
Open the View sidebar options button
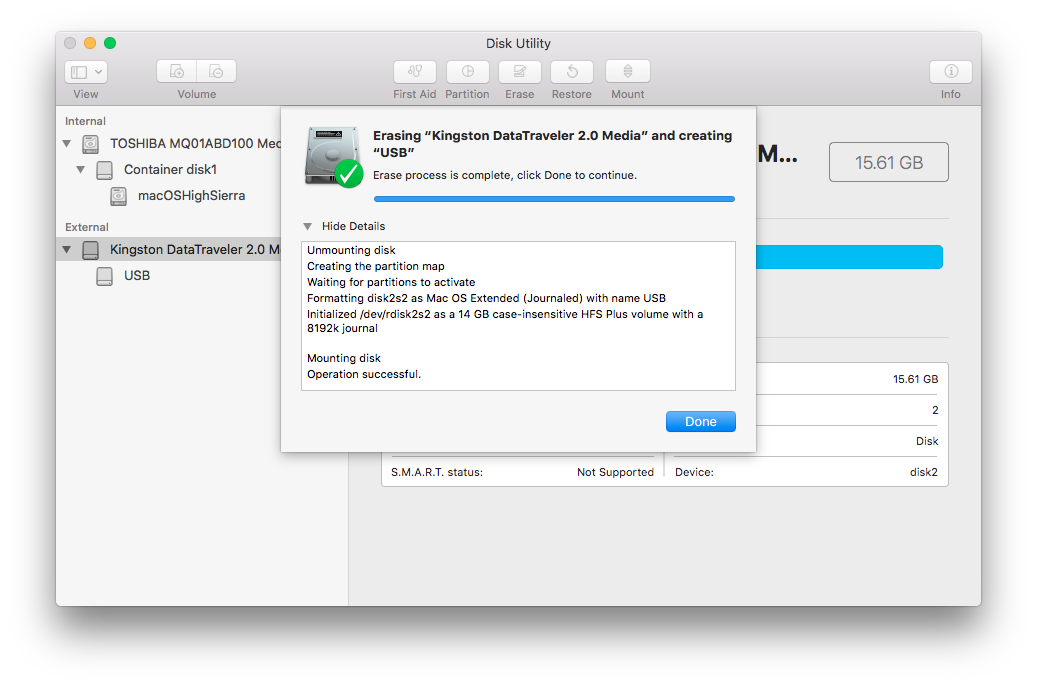[86, 71]
